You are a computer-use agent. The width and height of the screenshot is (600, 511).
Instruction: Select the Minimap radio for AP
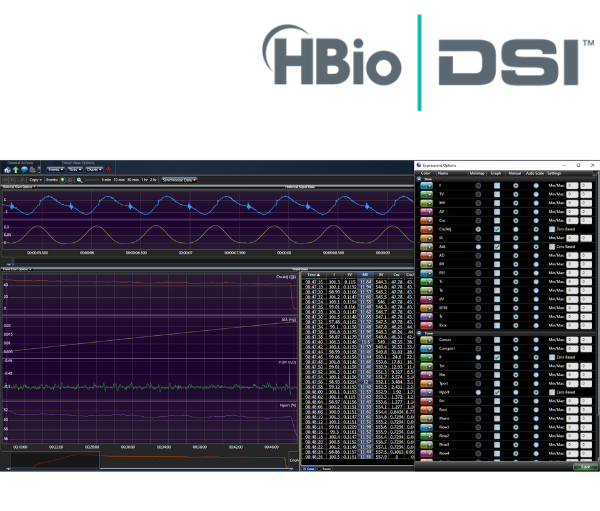(477, 211)
